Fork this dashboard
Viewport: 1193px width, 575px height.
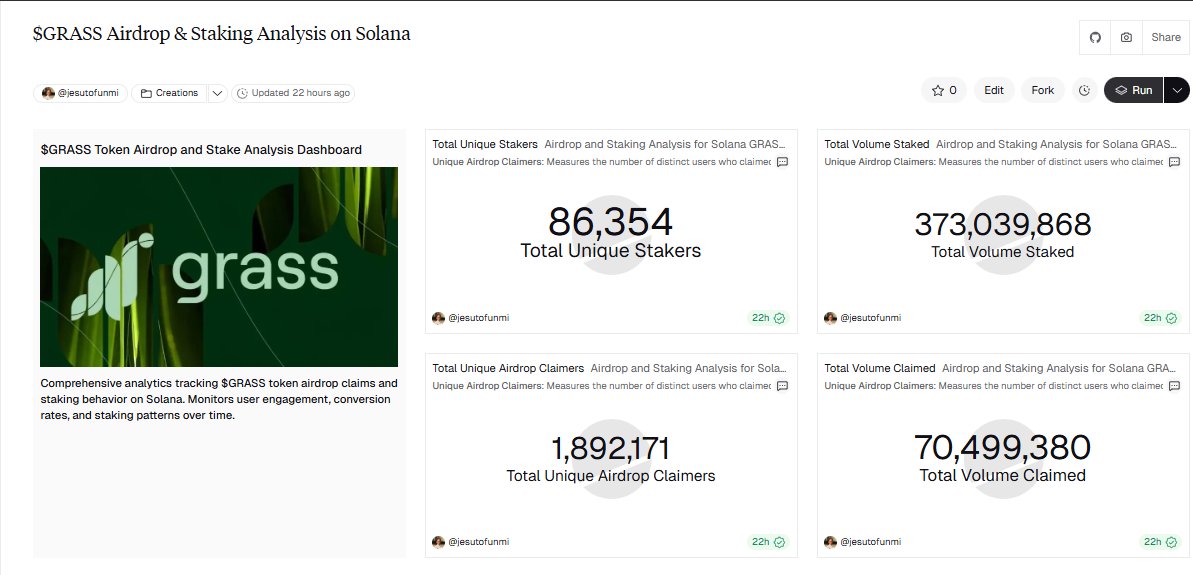(x=1042, y=90)
